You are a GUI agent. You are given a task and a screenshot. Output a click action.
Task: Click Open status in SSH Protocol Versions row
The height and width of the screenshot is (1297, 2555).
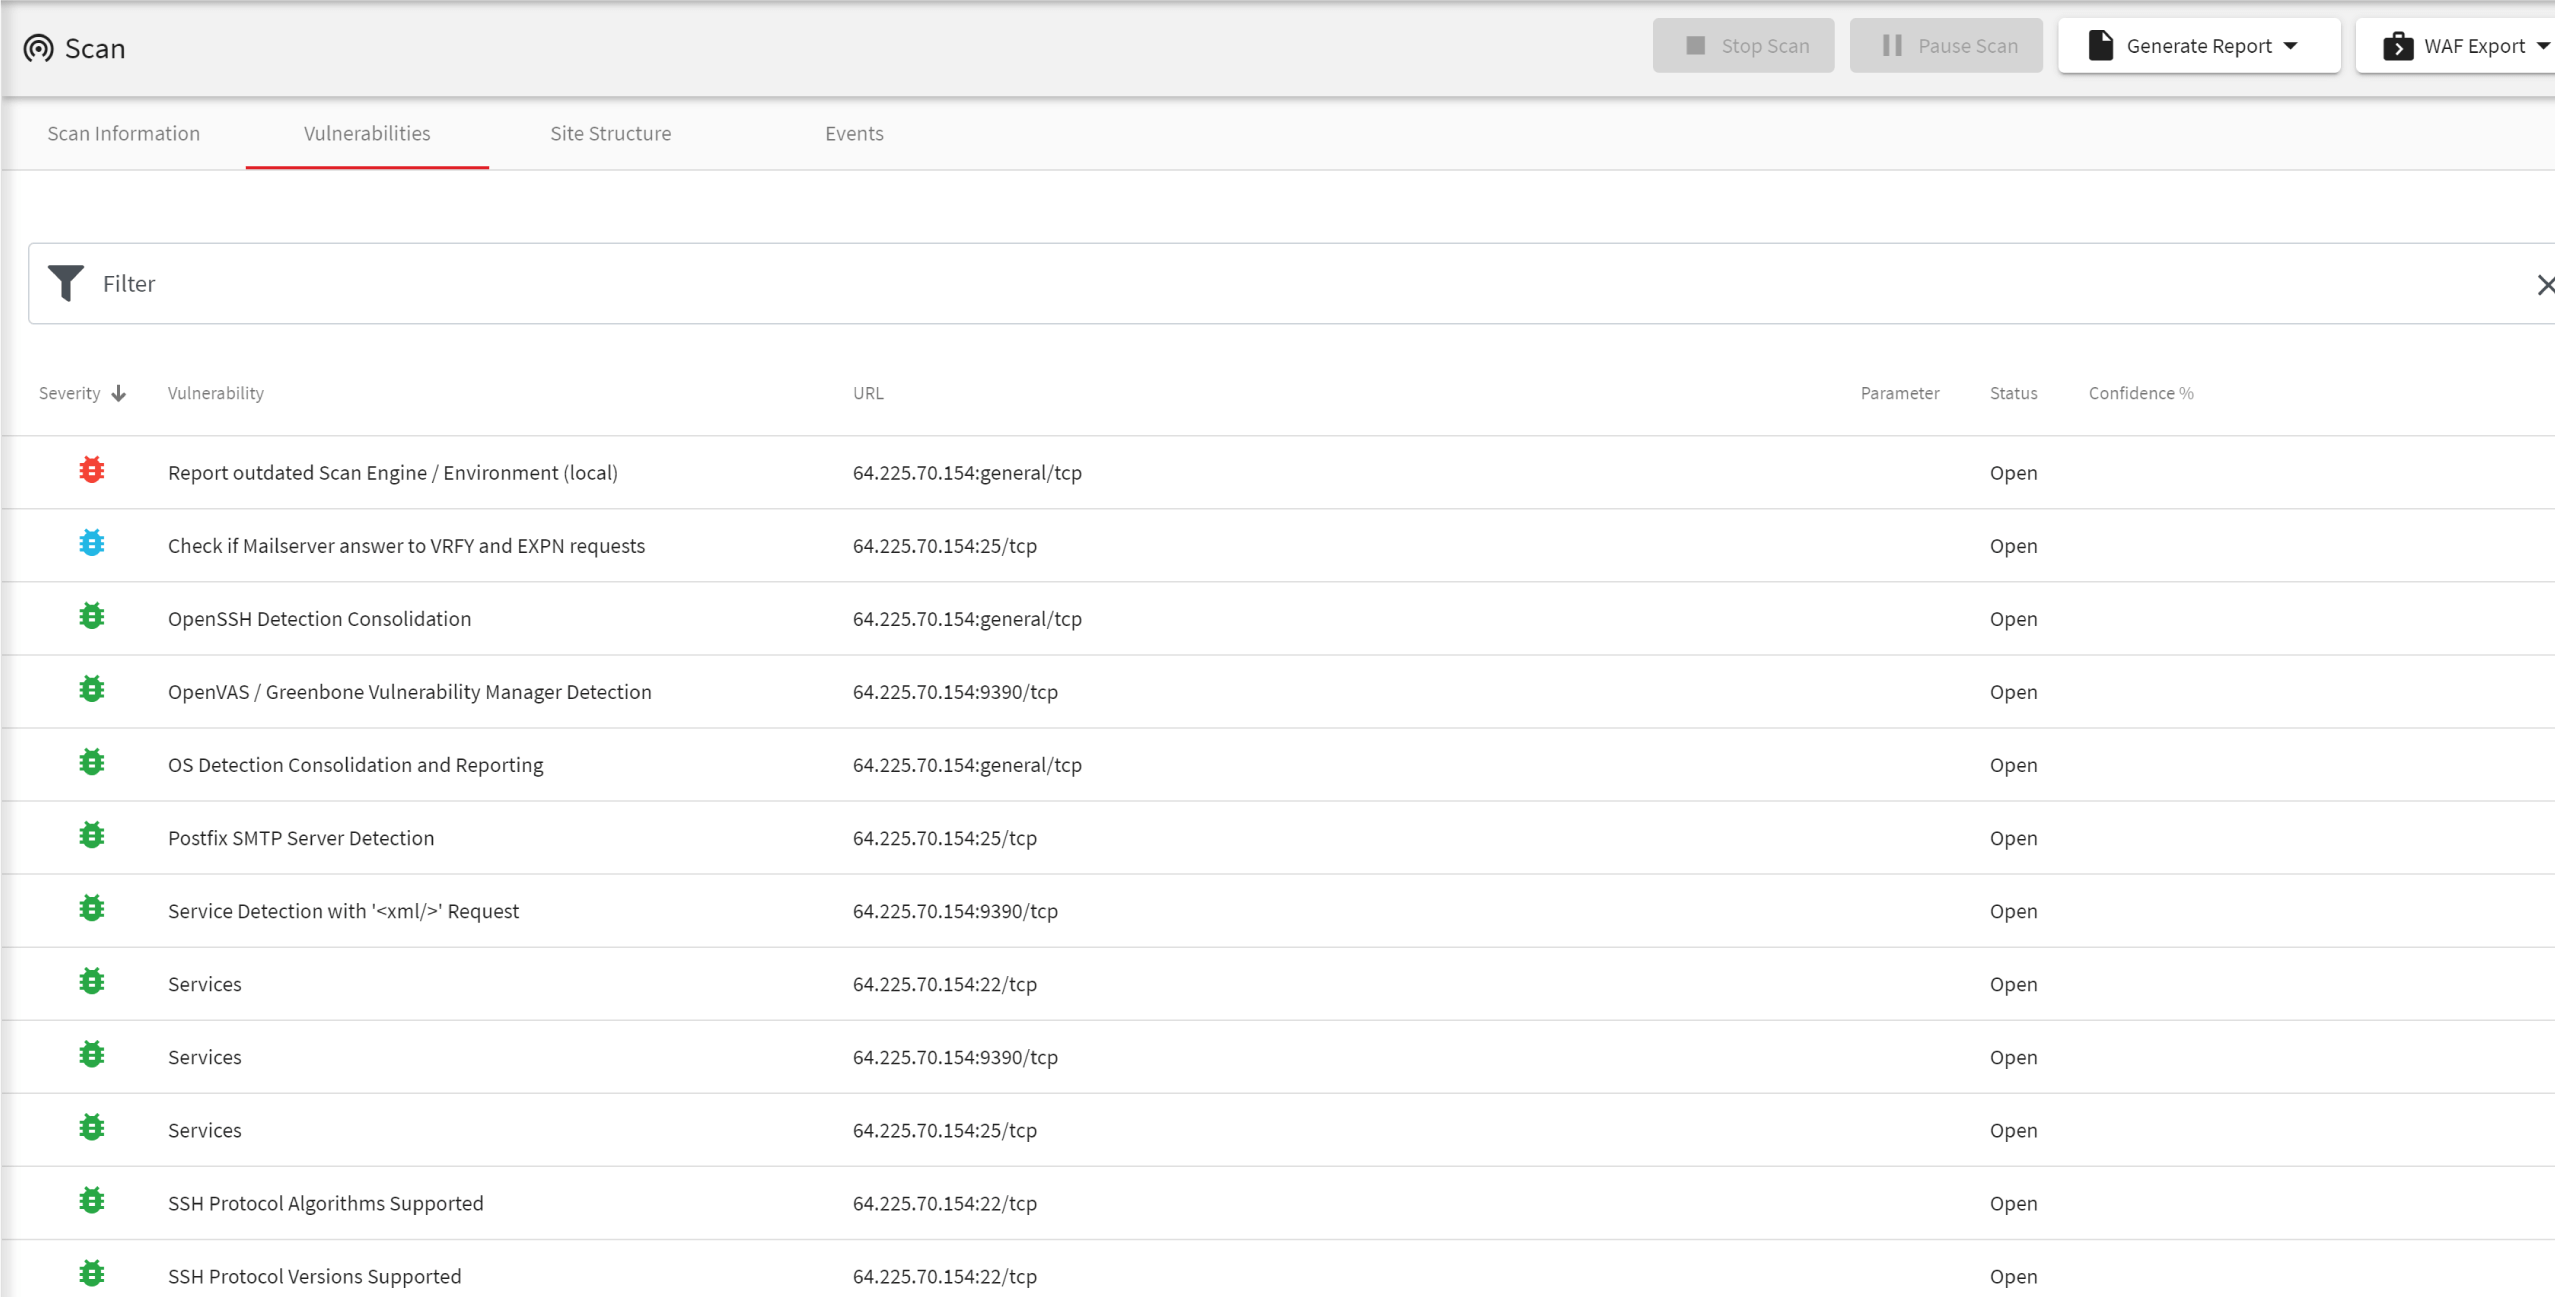[2013, 1276]
